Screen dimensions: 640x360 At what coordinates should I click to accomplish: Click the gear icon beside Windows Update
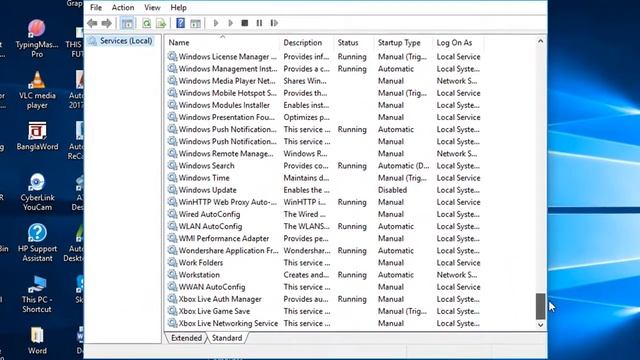click(172, 190)
